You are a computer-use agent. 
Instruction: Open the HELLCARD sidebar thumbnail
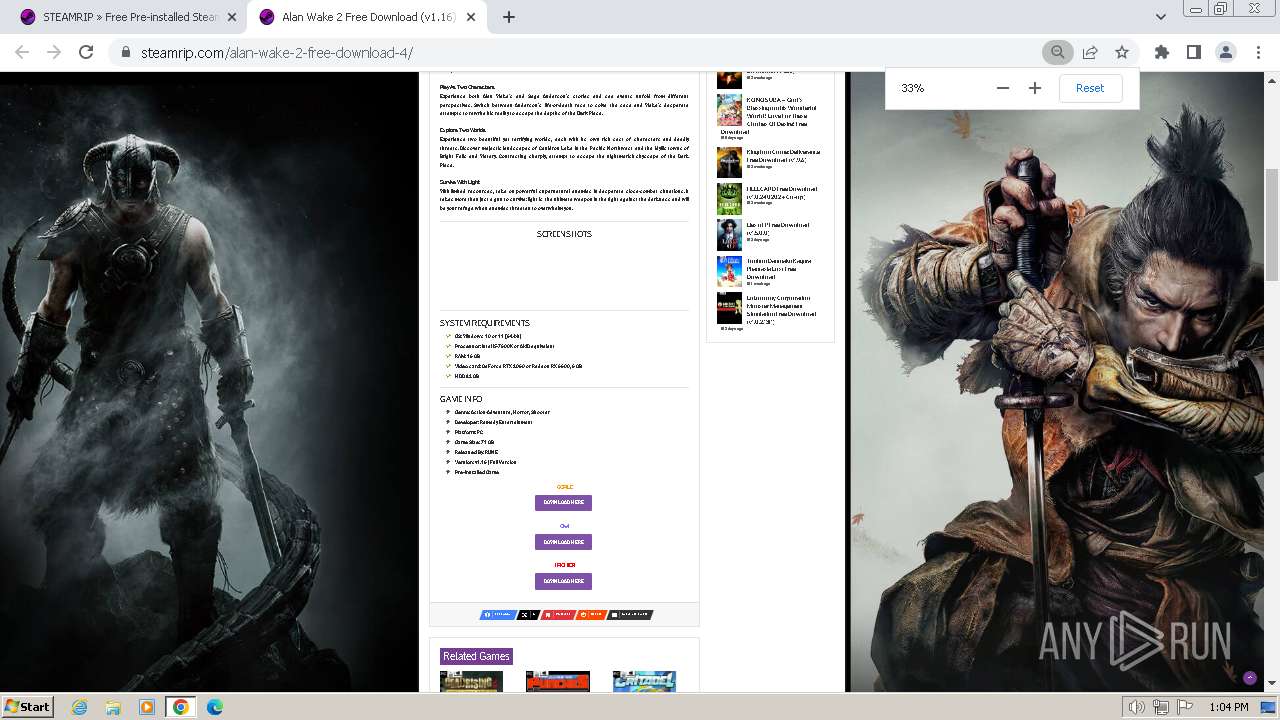729,199
